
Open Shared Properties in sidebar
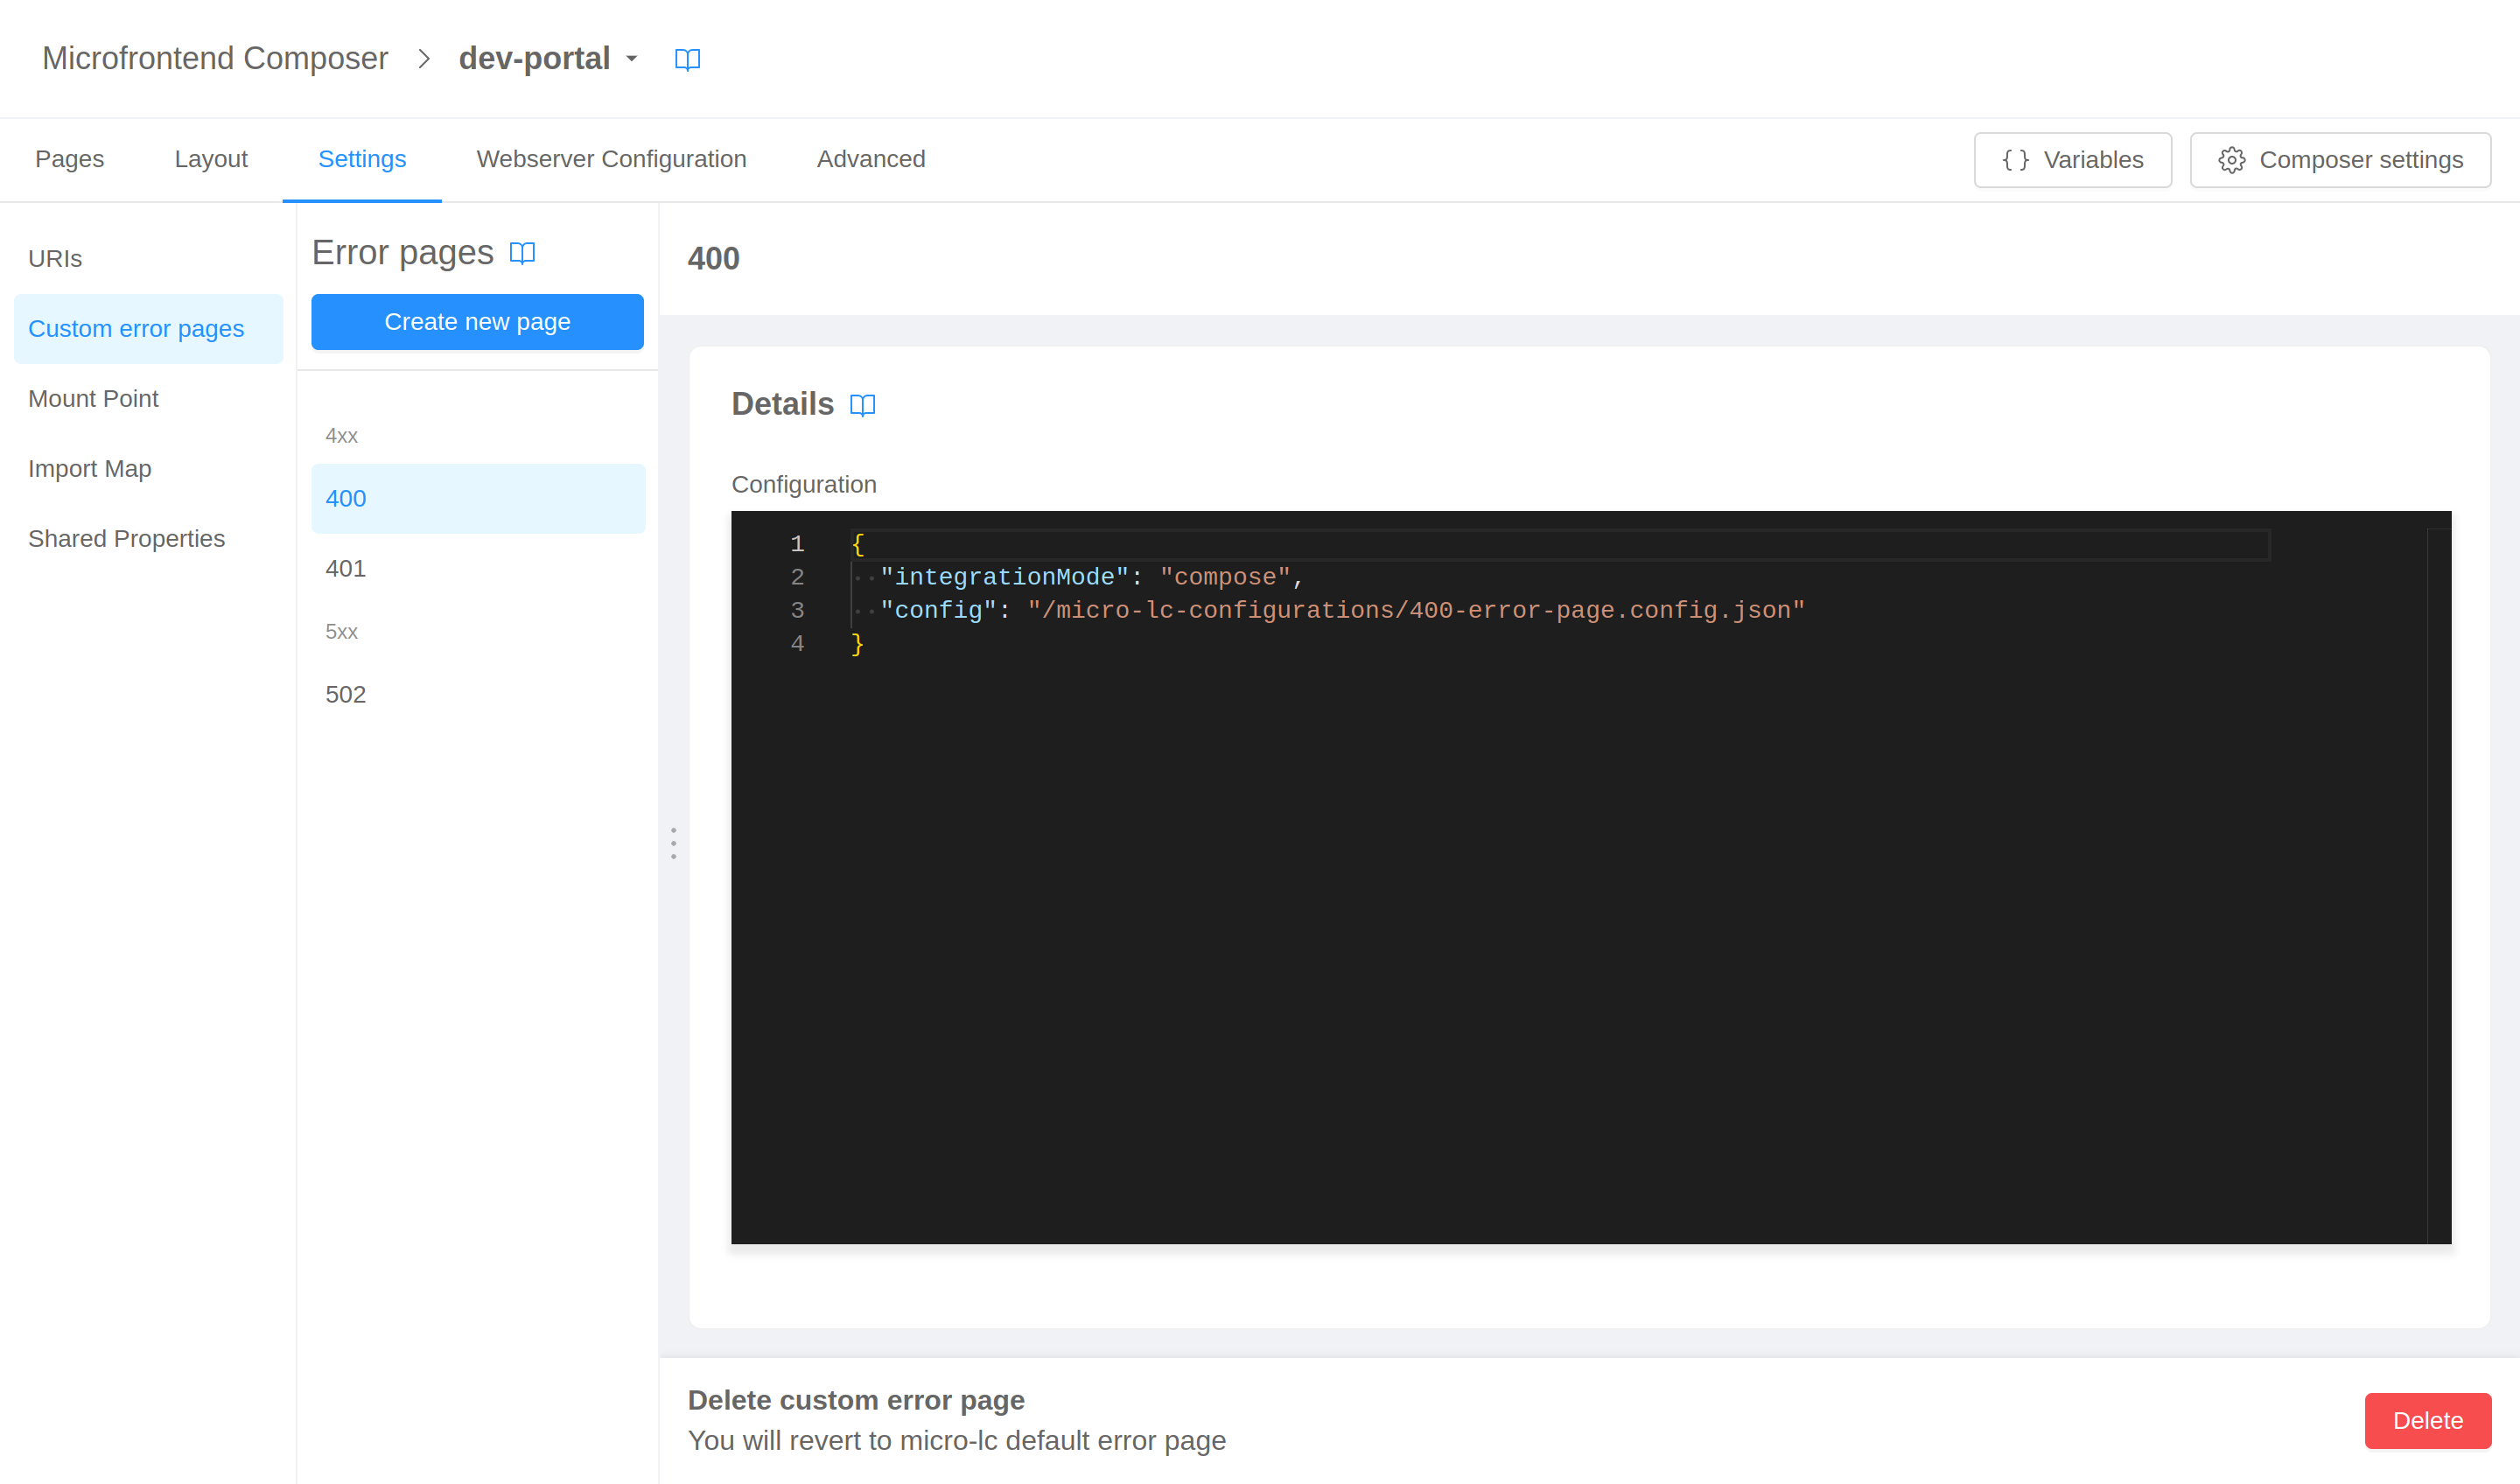pos(126,539)
